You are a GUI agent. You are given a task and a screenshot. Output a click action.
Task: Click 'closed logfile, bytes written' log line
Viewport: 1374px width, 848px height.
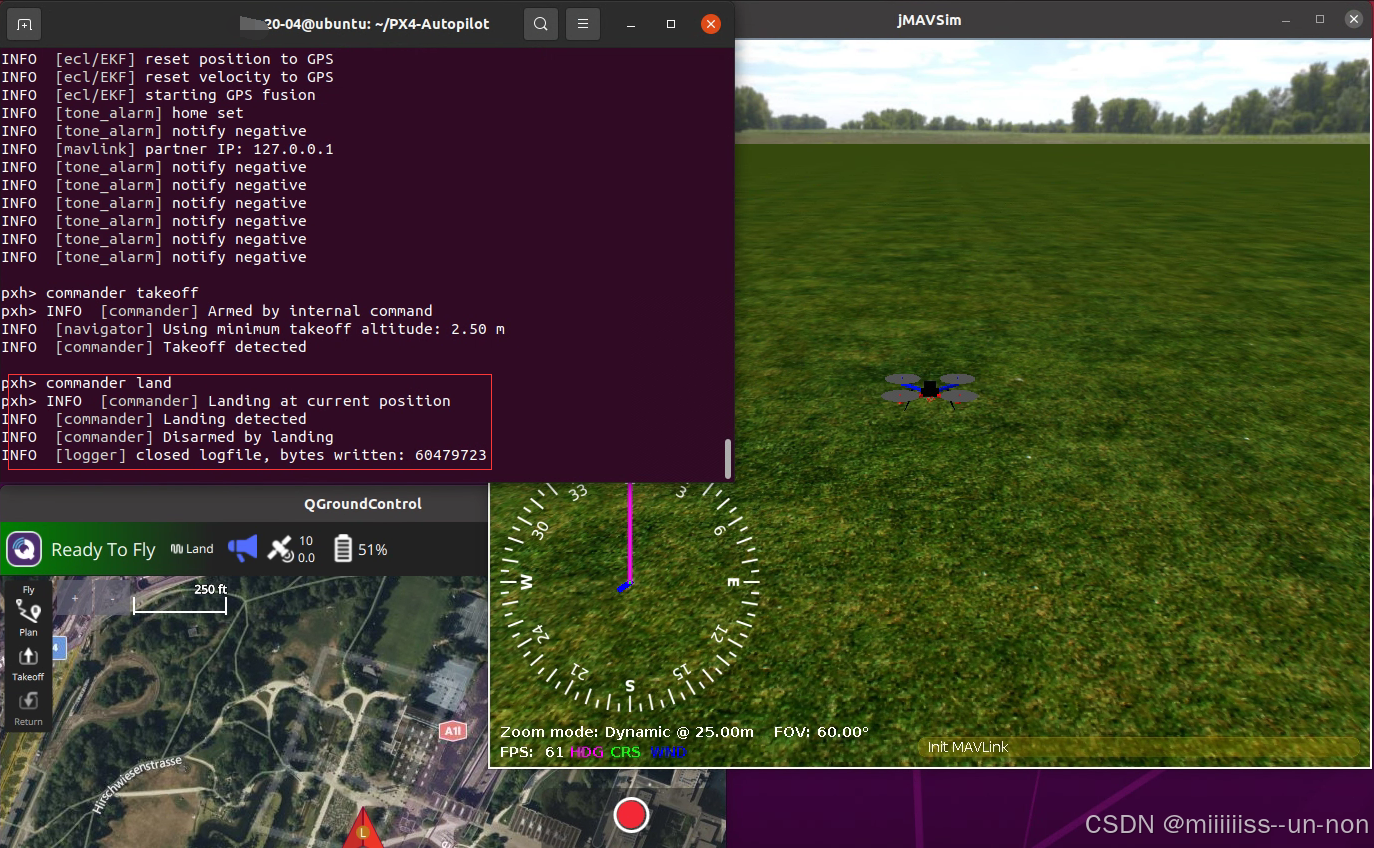244,455
